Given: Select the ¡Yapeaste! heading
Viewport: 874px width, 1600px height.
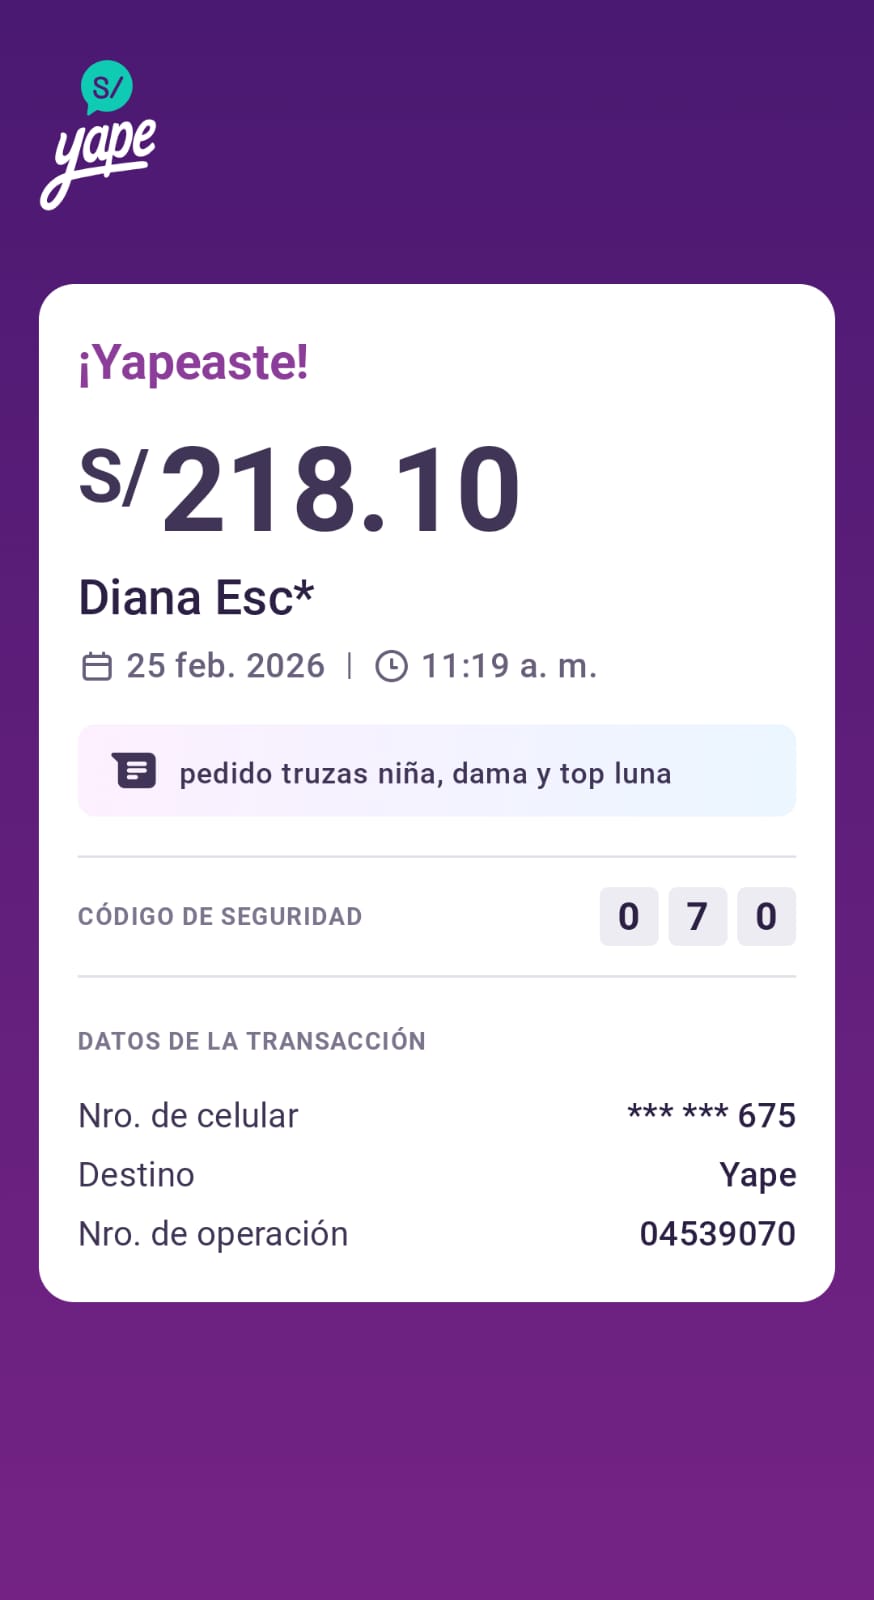Looking at the screenshot, I should point(193,362).
